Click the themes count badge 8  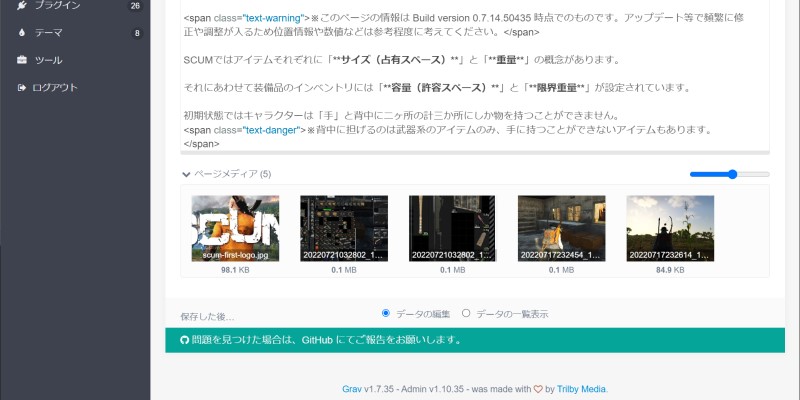pos(136,34)
